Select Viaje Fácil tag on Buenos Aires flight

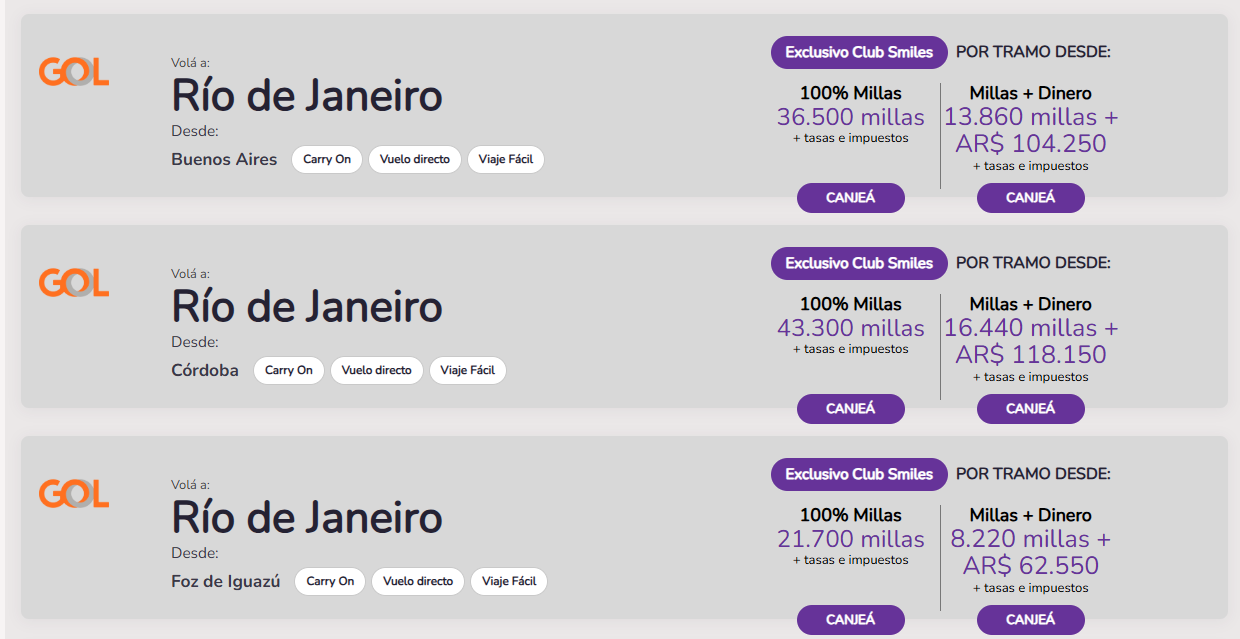(506, 159)
